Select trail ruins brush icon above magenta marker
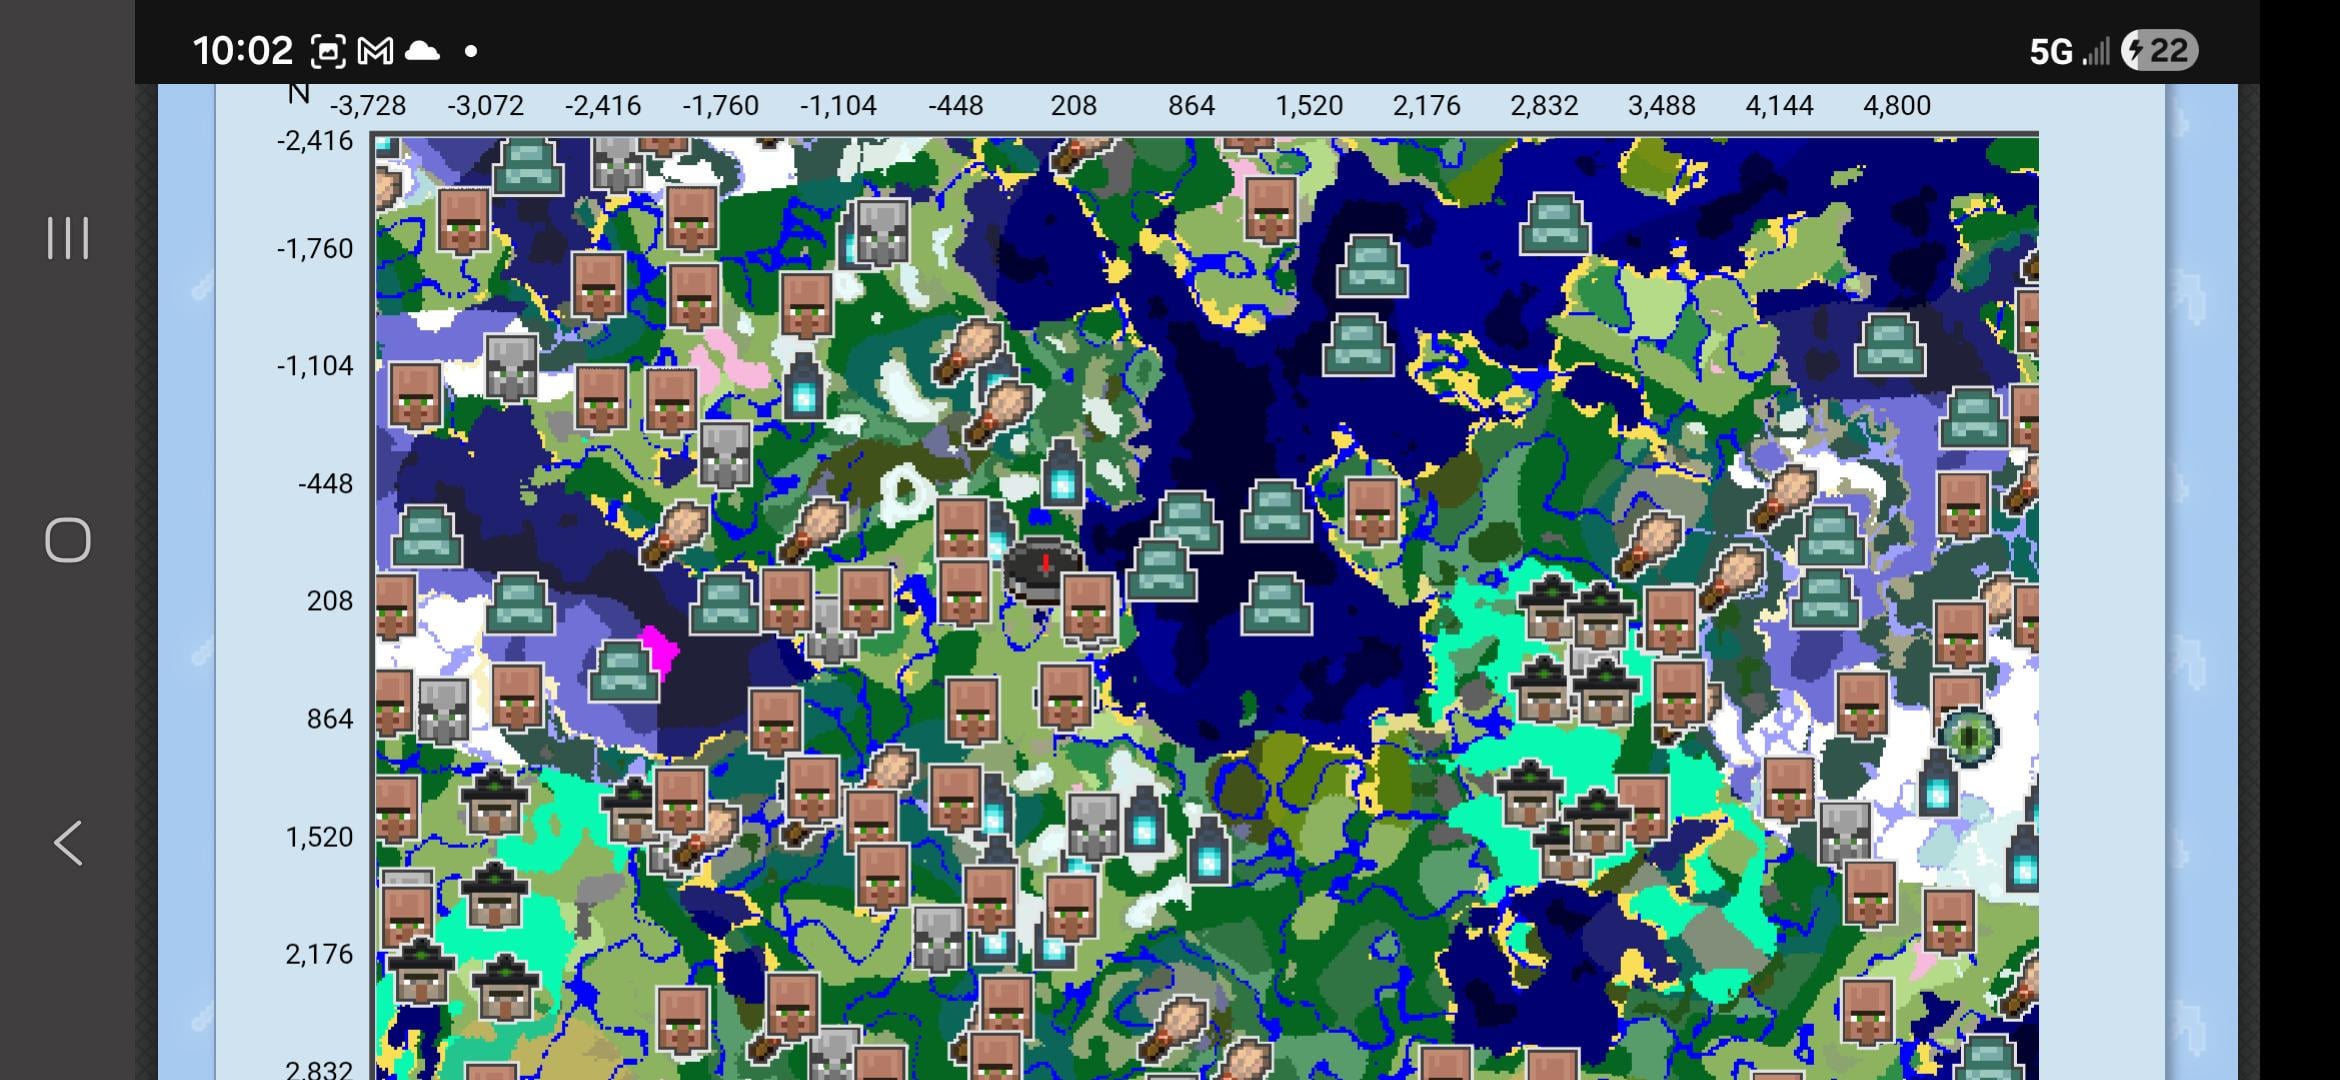Viewport: 2340px width, 1080px height. click(673, 532)
